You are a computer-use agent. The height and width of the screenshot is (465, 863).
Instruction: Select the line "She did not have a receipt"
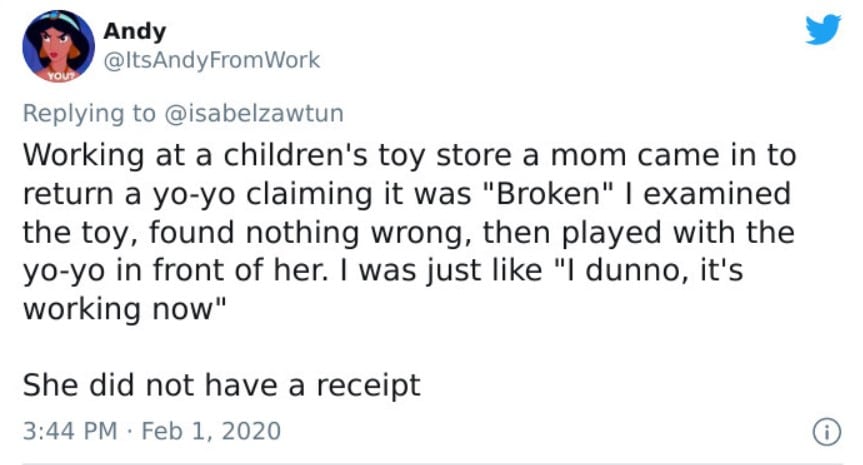point(221,386)
